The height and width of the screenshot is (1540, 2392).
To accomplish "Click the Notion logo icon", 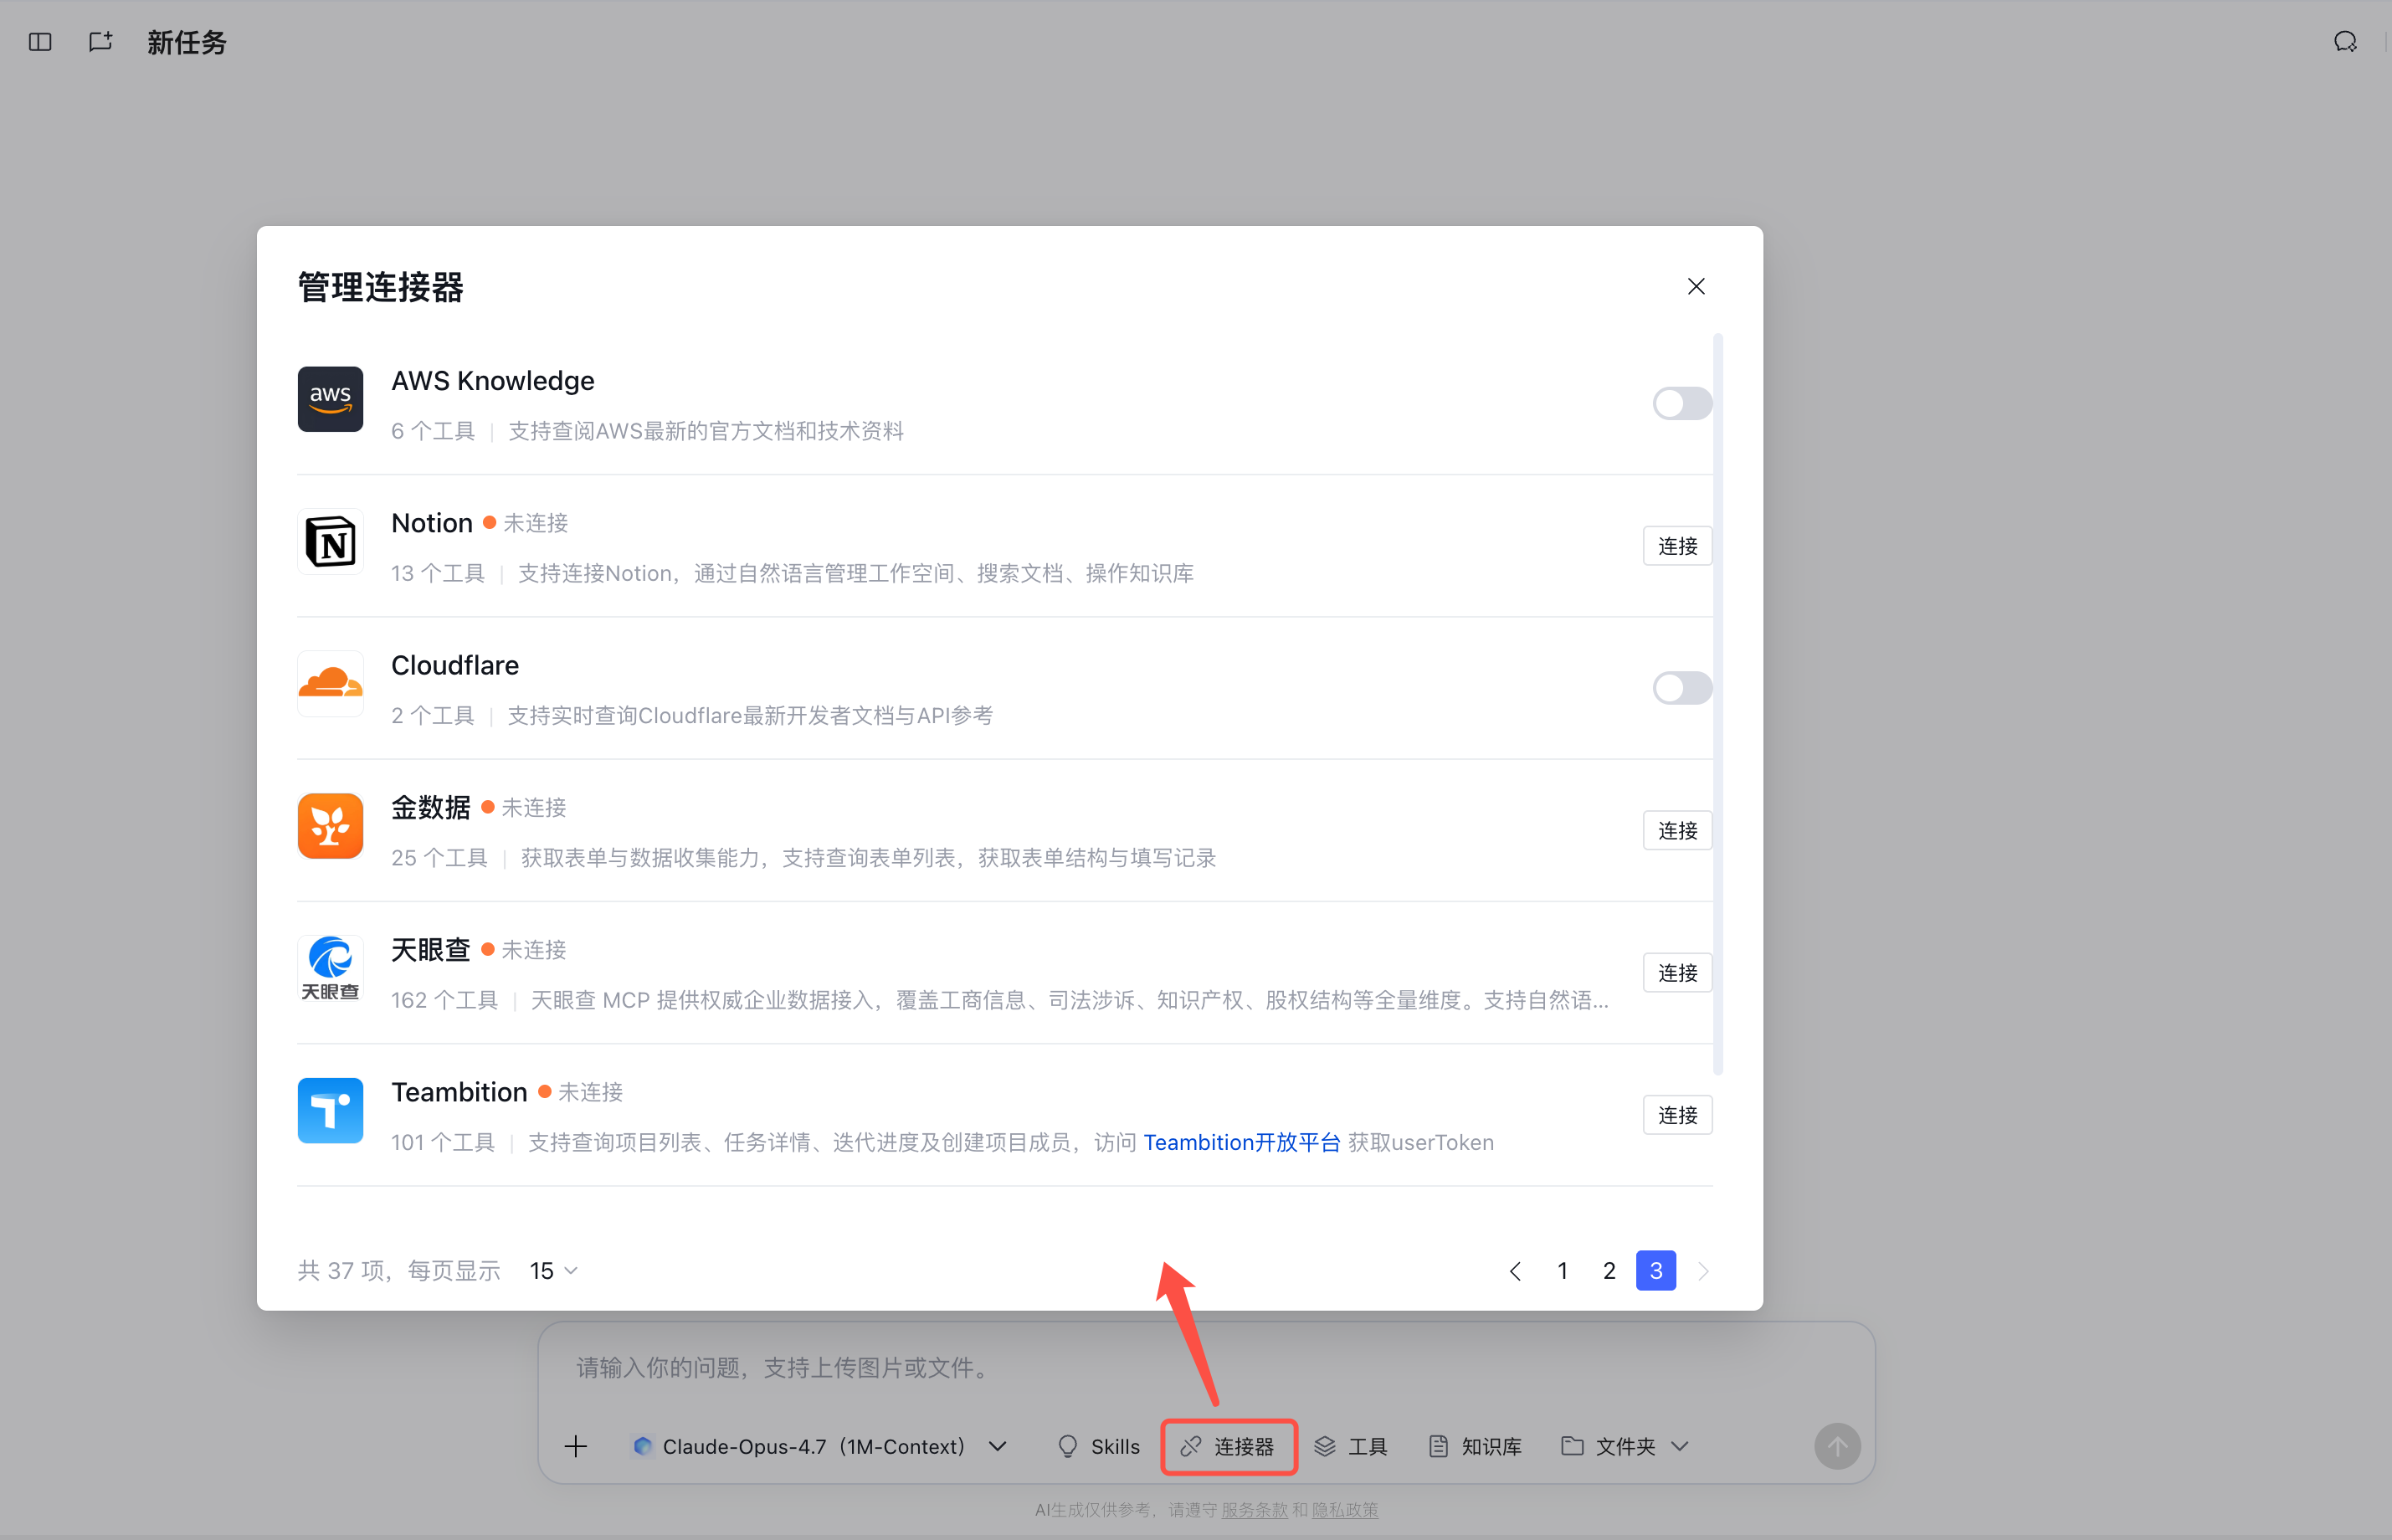I will point(330,541).
